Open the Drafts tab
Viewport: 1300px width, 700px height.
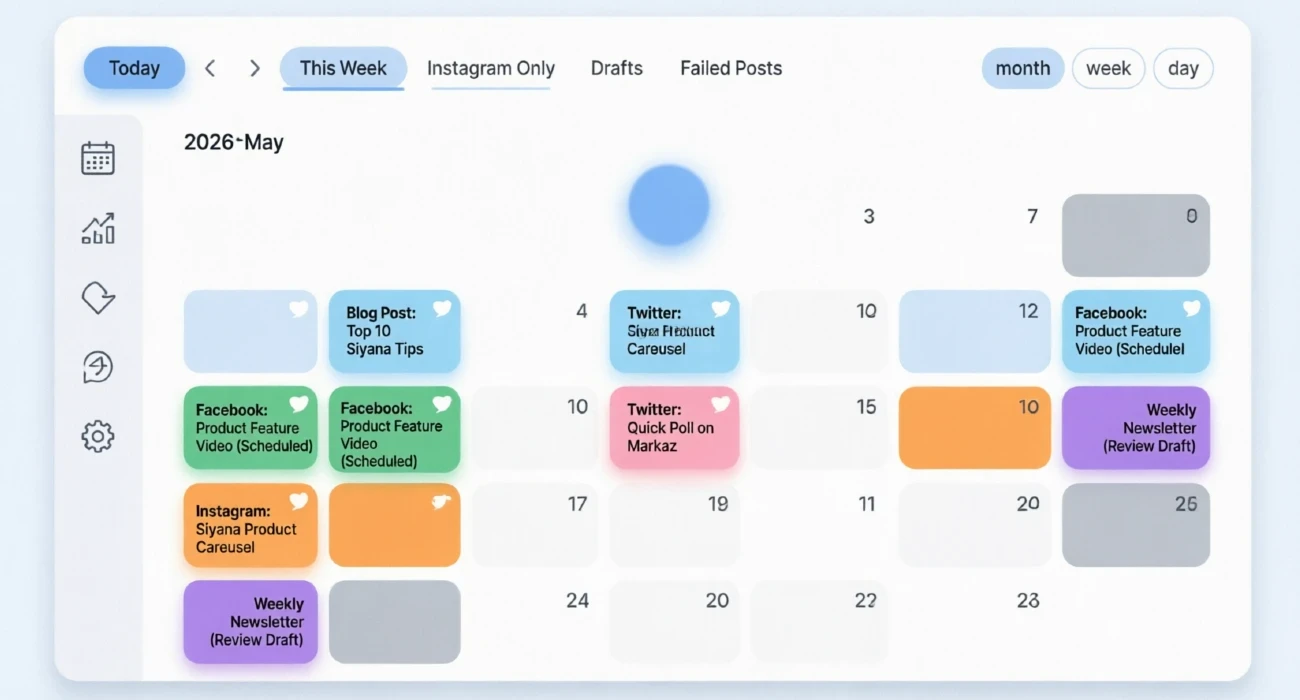(x=617, y=69)
